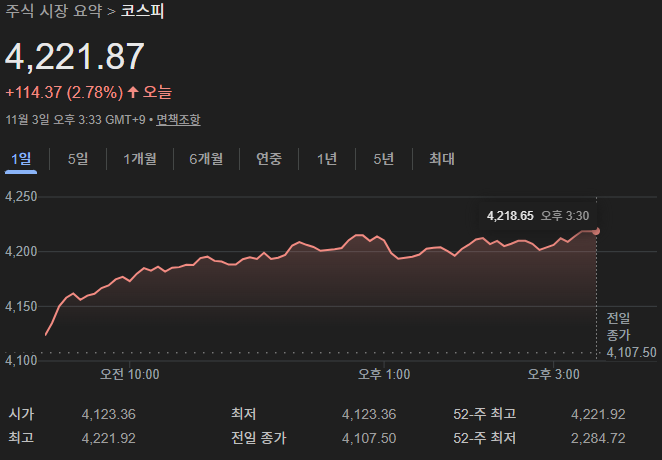Select the 1일 time range tab
662x460 pixels.
pyautogui.click(x=21, y=159)
